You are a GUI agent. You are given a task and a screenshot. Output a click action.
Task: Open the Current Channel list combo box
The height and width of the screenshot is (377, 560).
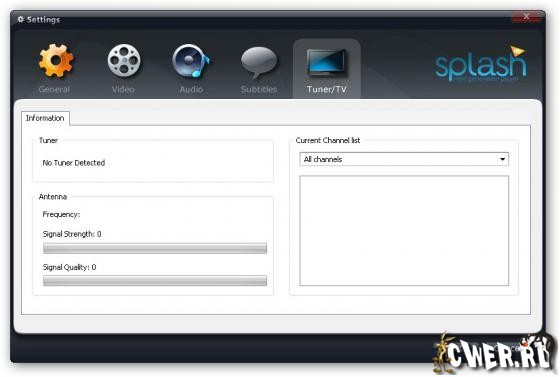click(x=404, y=159)
